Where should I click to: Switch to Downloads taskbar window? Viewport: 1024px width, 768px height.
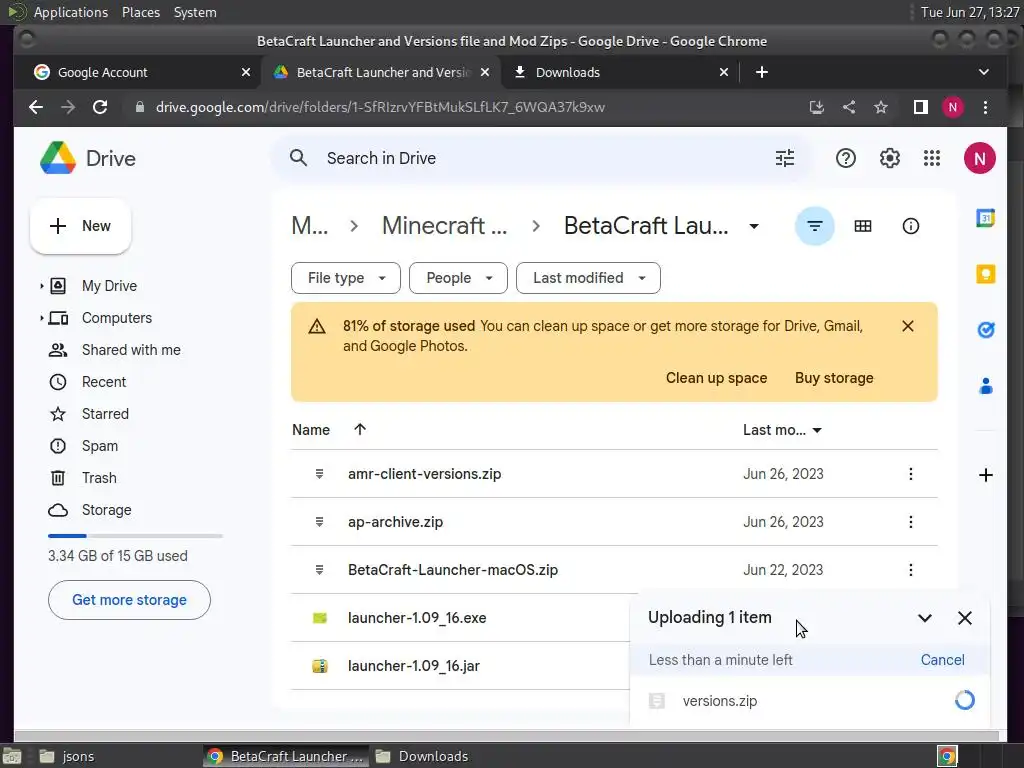pyautogui.click(x=421, y=756)
